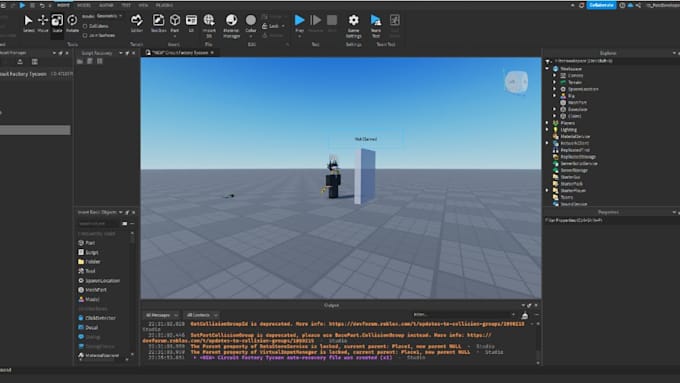Collapse the Workspace tree node

(x=548, y=69)
